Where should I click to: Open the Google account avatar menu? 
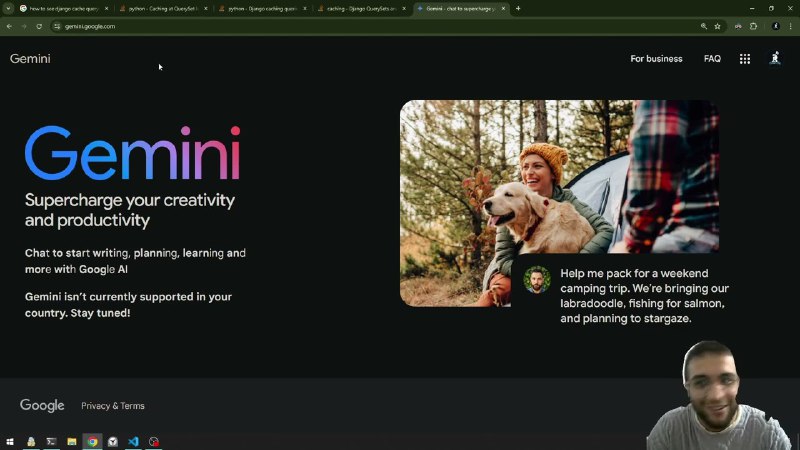coord(775,58)
